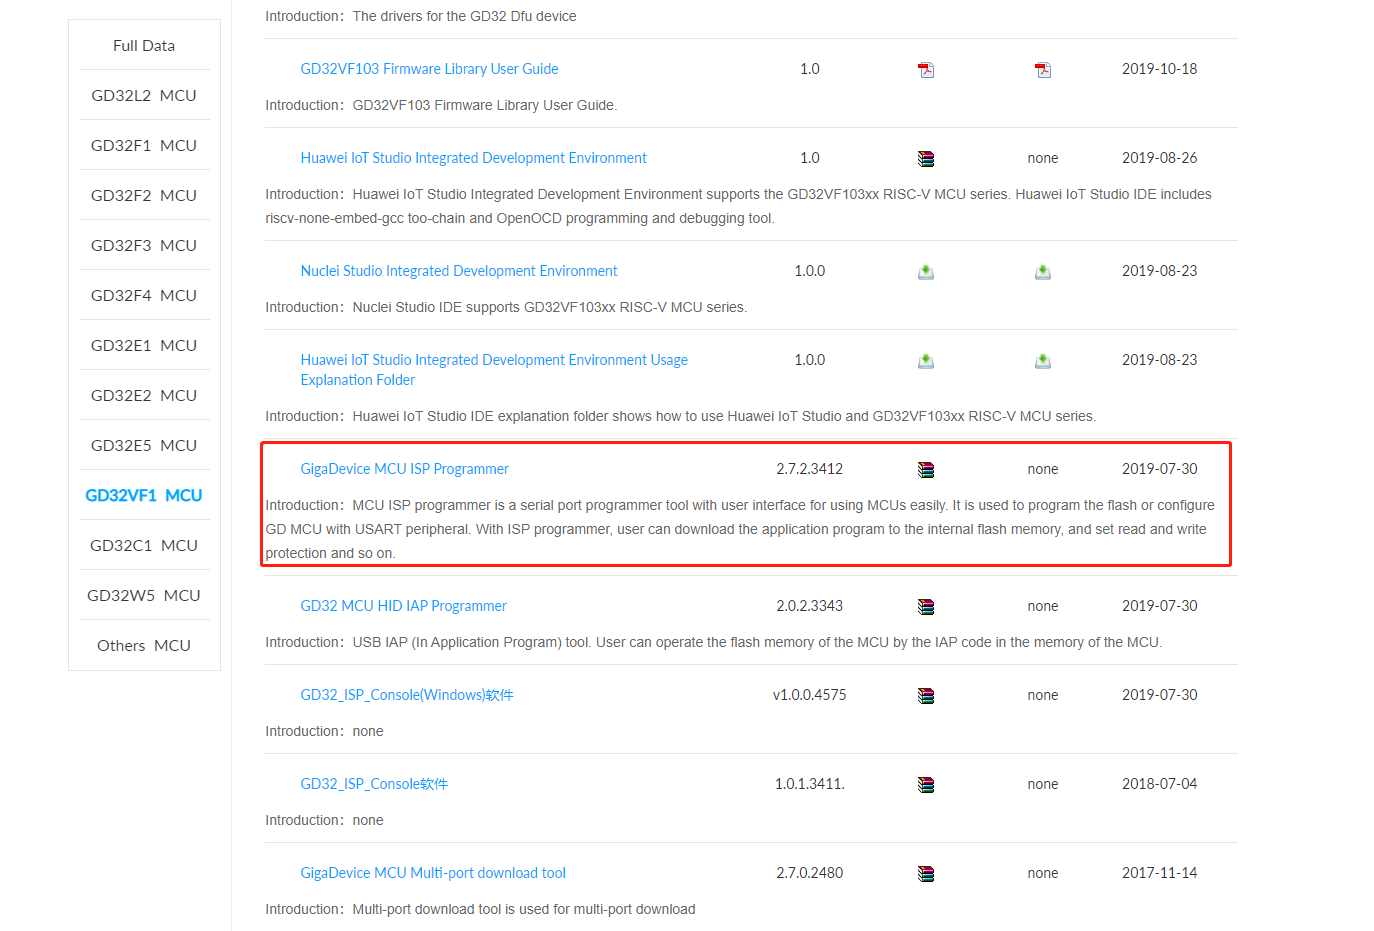Click GD32VF103 Firmware Library User Guide link

pyautogui.click(x=429, y=69)
